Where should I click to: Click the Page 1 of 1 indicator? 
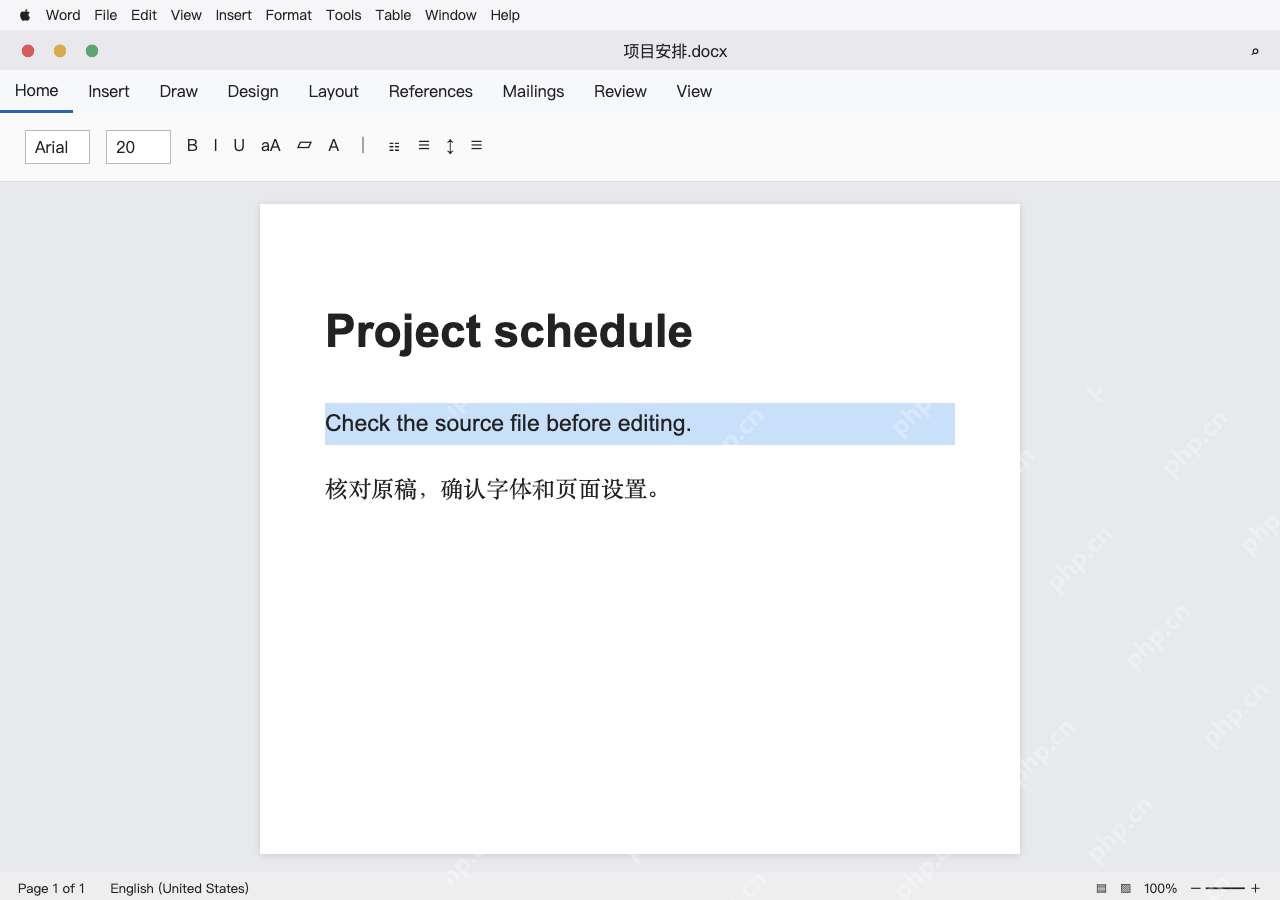tap(51, 888)
